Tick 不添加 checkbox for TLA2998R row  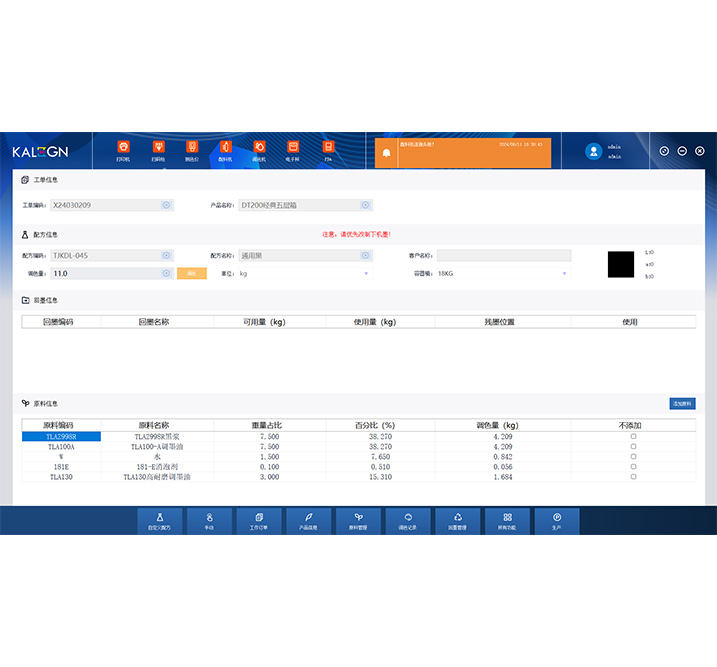(x=633, y=437)
